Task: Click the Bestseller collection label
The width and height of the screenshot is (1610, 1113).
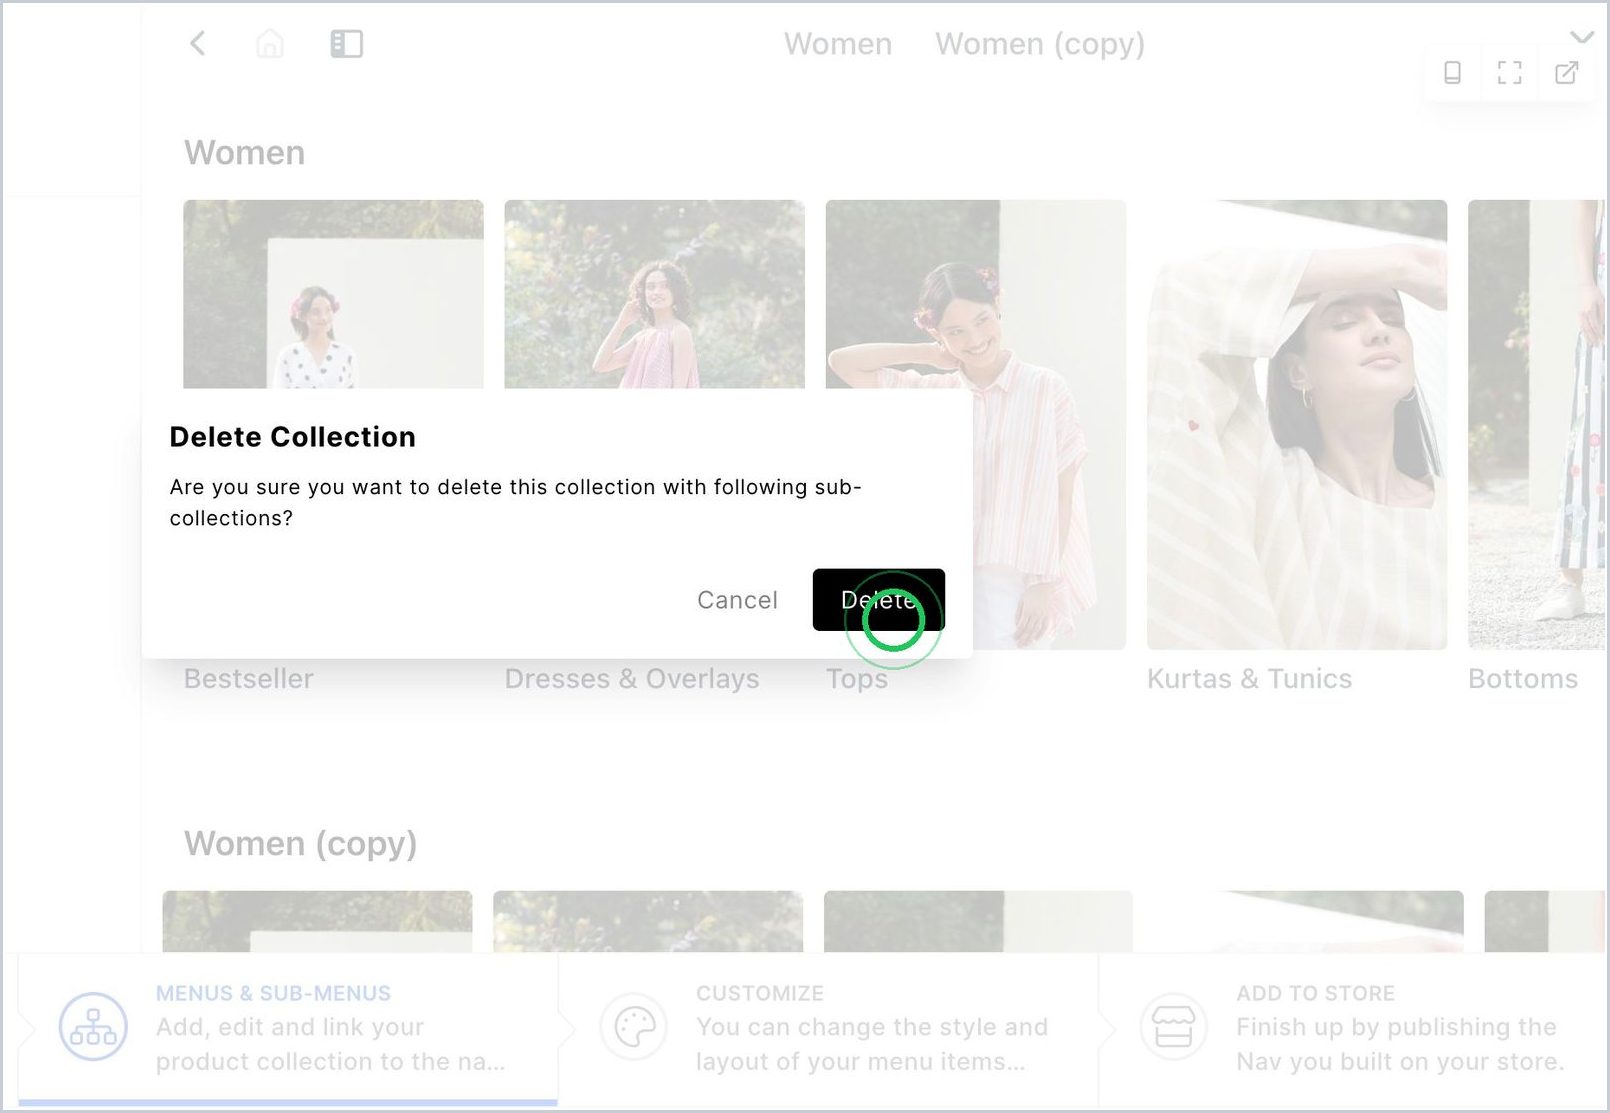Action: click(x=249, y=679)
